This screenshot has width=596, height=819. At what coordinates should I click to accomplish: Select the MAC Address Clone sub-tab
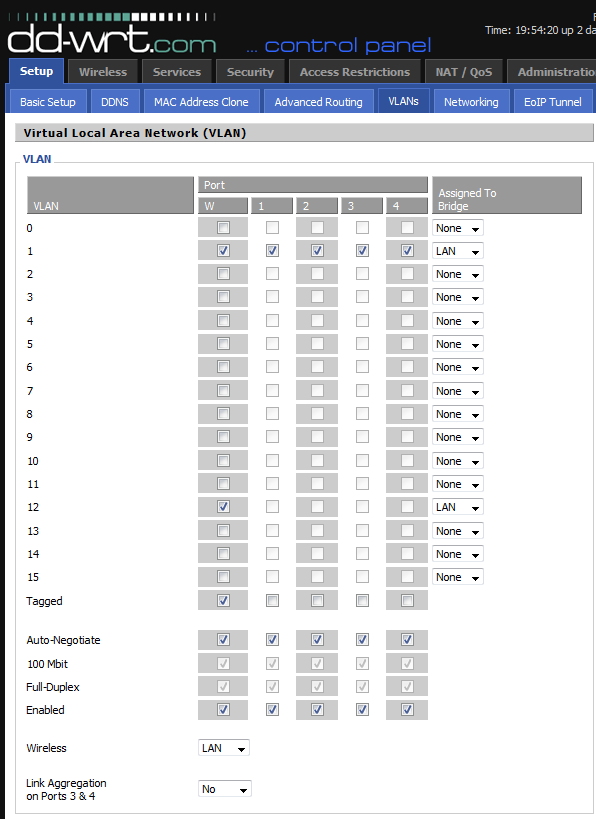point(201,100)
